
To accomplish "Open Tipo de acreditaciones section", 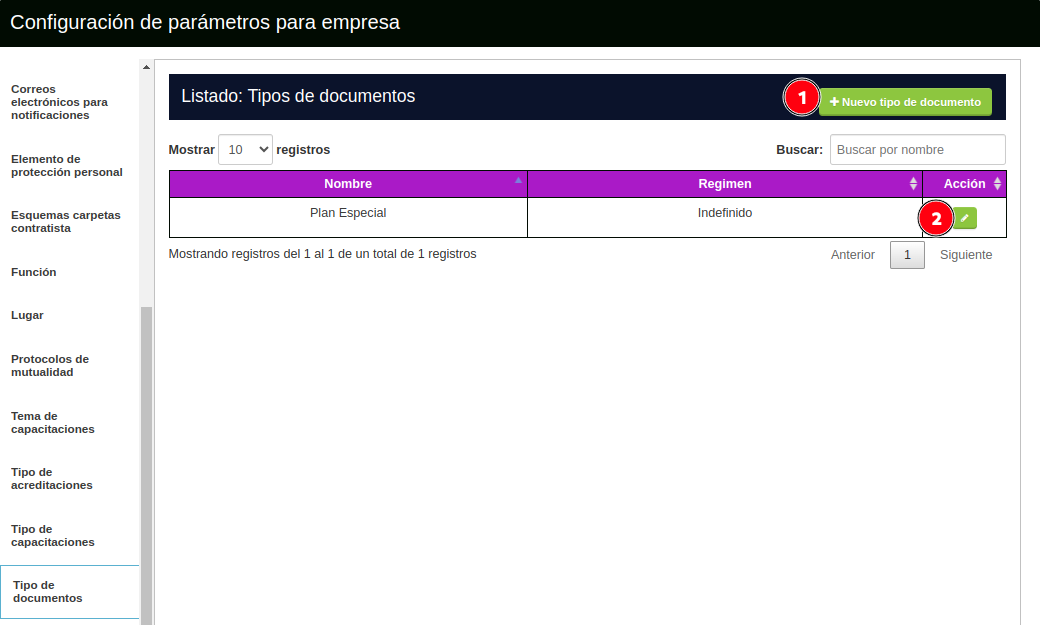I will pyautogui.click(x=52, y=478).
